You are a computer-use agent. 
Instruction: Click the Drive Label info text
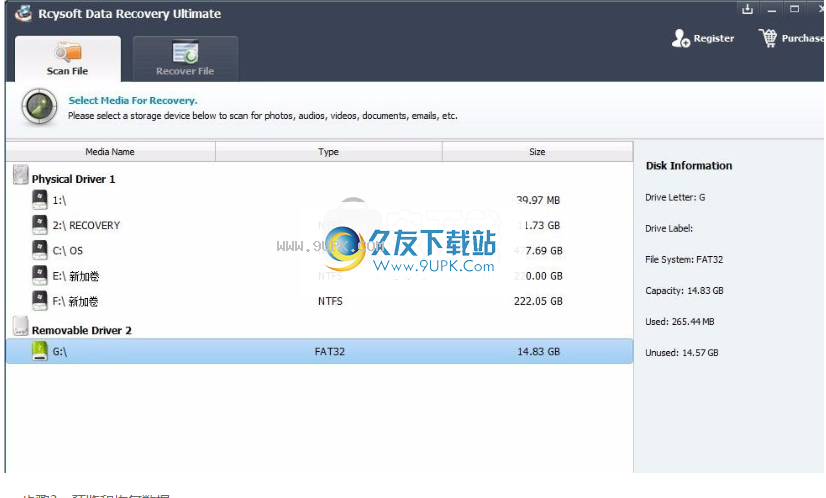coord(669,229)
